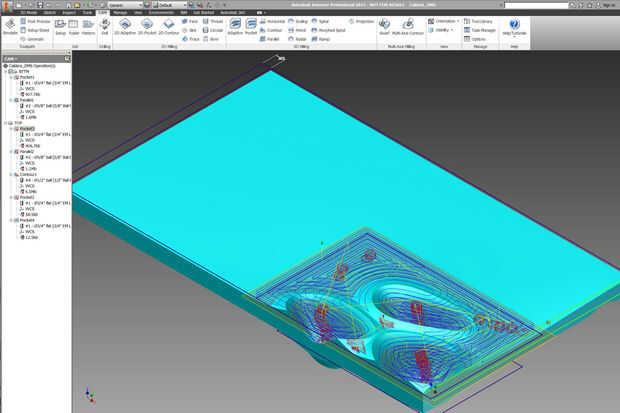620x413 pixels.
Task: Click the Morphed Spiral milling tool
Action: tap(328, 30)
